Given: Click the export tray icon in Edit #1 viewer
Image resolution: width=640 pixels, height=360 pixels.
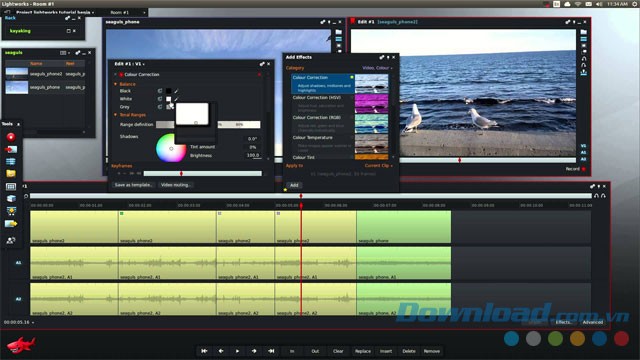Looking at the screenshot, I should pyautogui.click(x=584, y=72).
